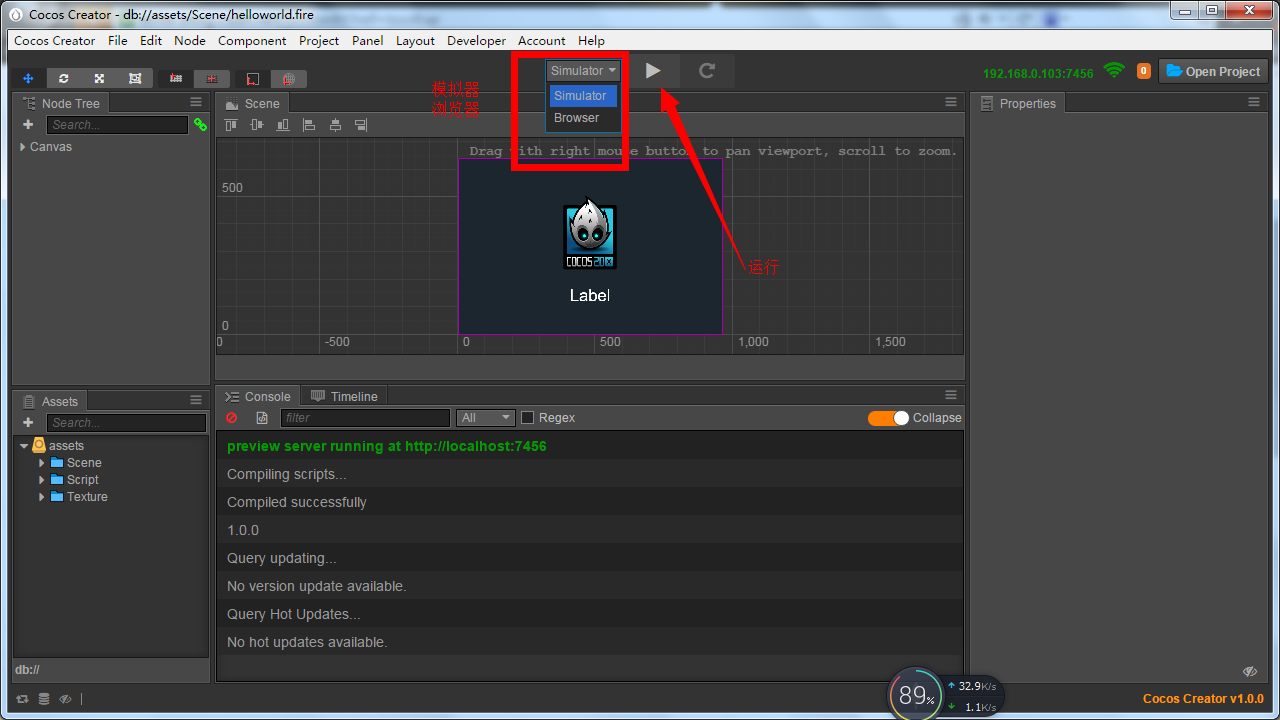Collapse the assets root folder
The width and height of the screenshot is (1280, 720).
coord(24,446)
